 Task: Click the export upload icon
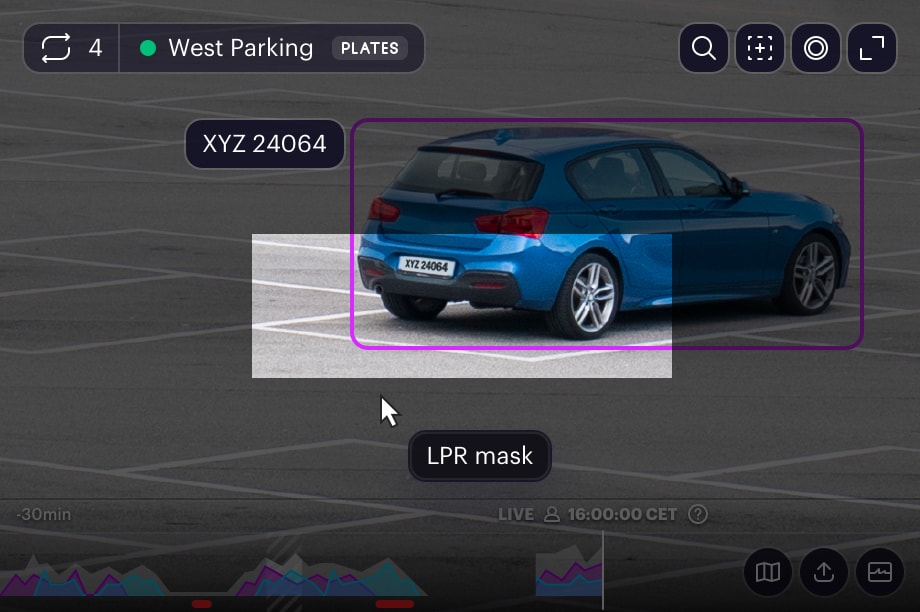tap(824, 572)
